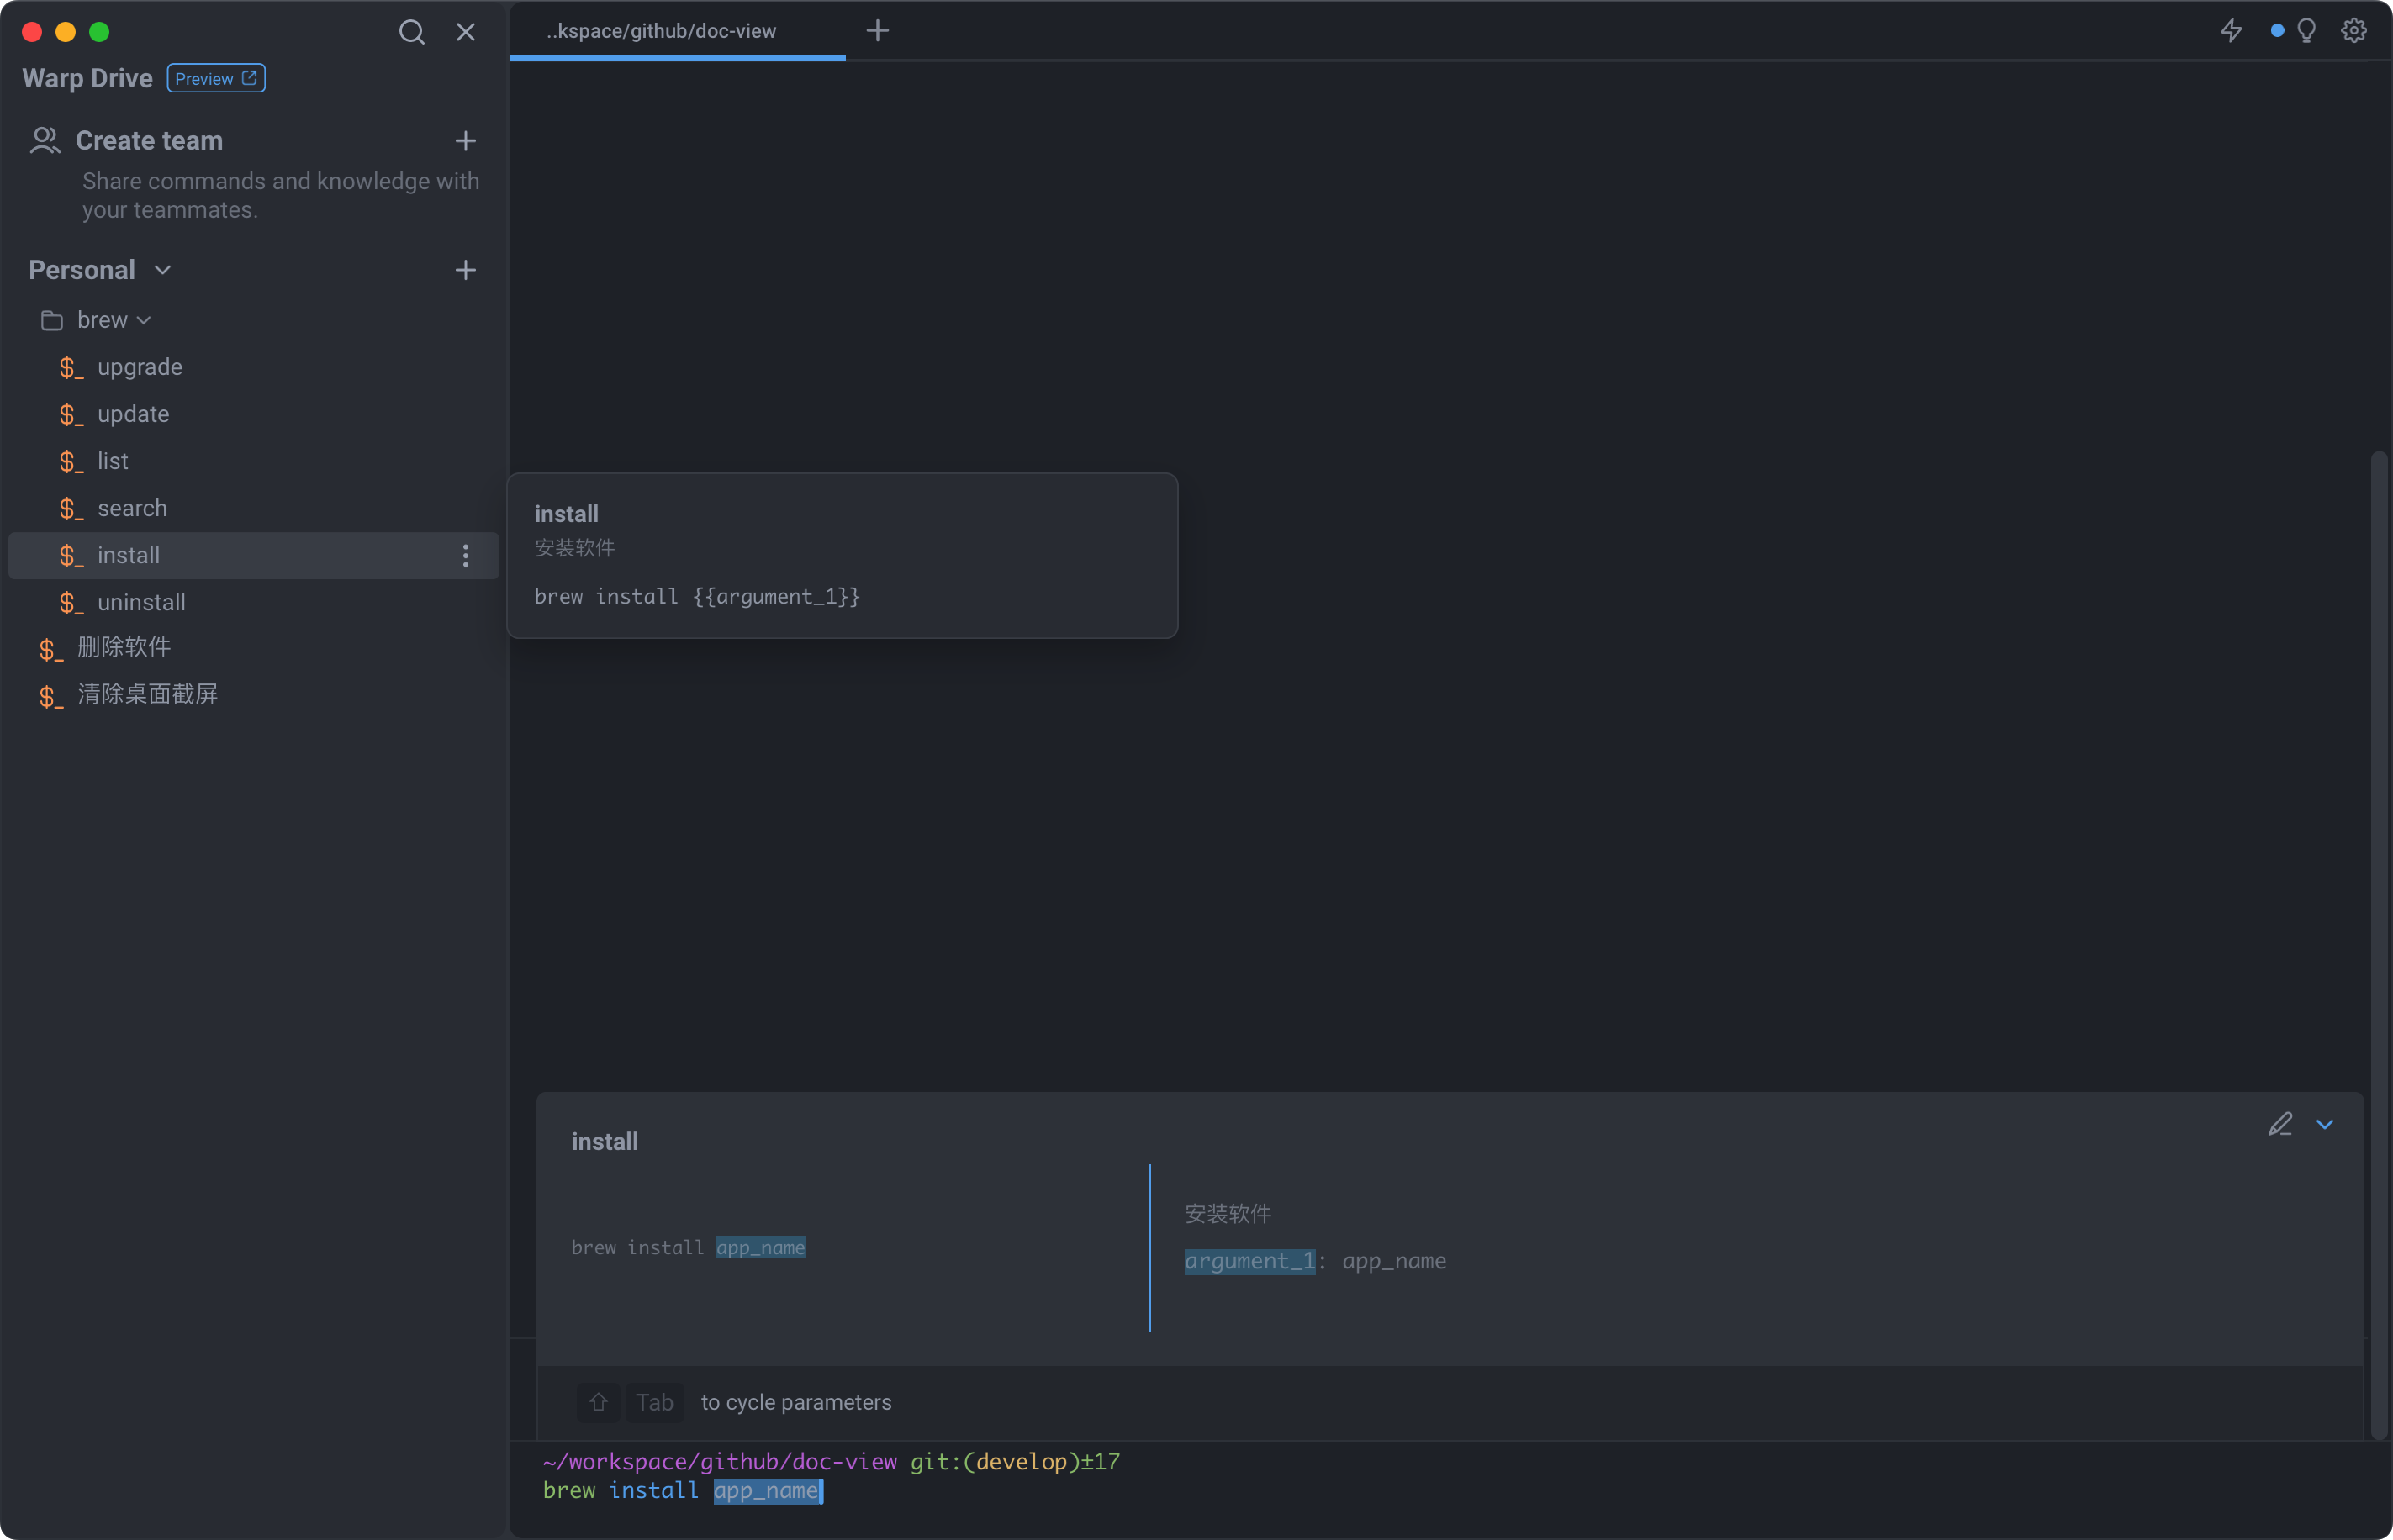Image resolution: width=2393 pixels, height=1540 pixels.
Task: Select the list workflow
Action: tap(254, 461)
